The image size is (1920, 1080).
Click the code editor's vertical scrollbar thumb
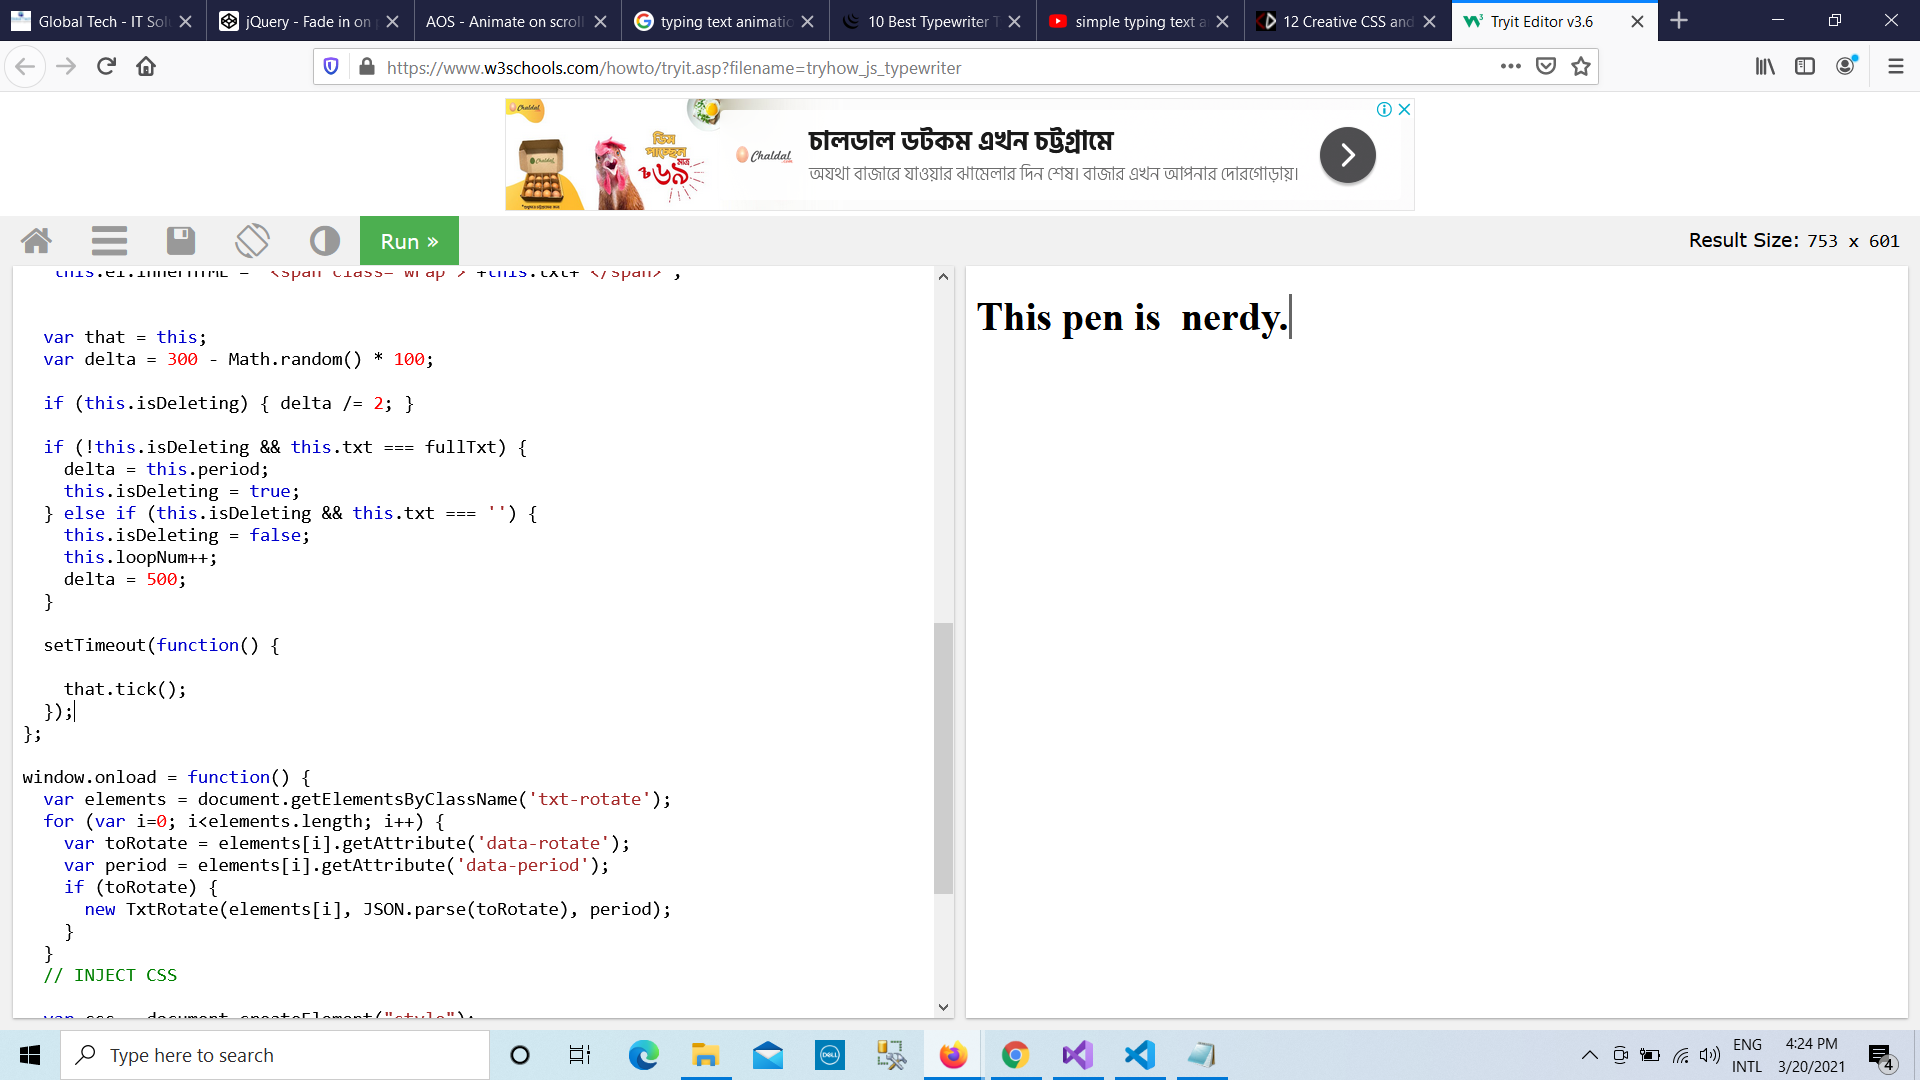click(x=943, y=757)
